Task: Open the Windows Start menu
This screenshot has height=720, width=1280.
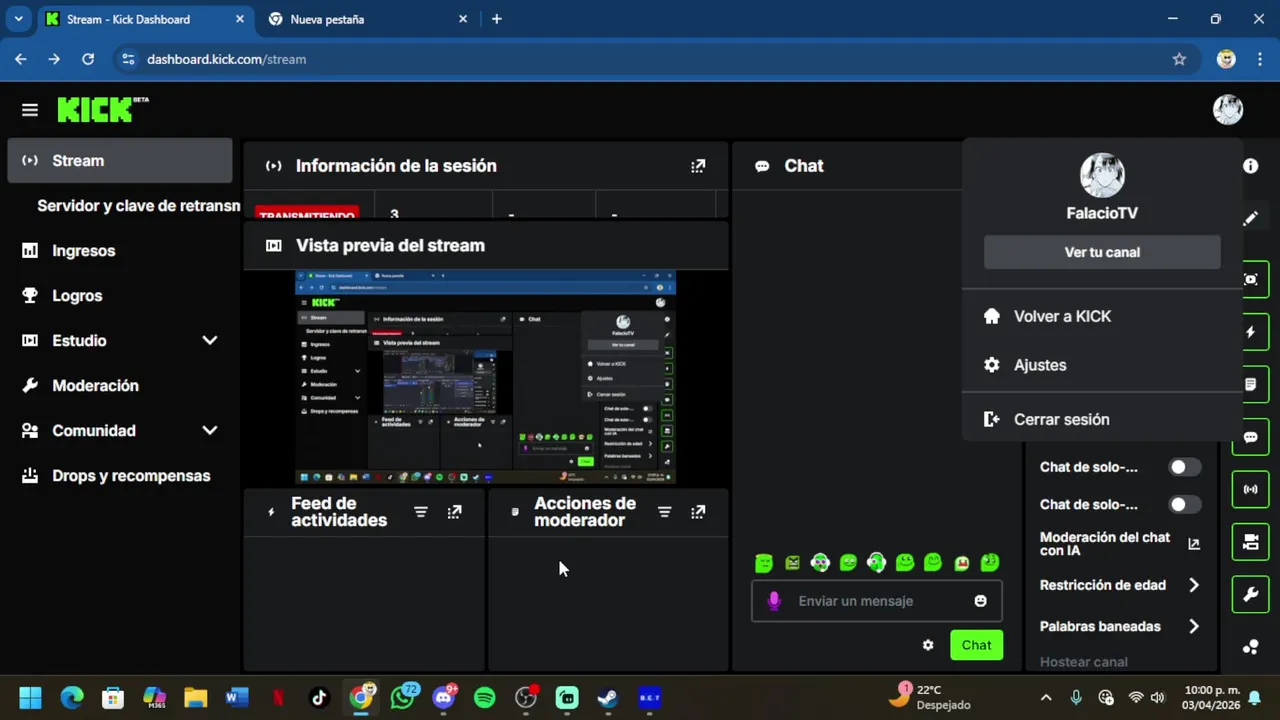Action: [30, 698]
